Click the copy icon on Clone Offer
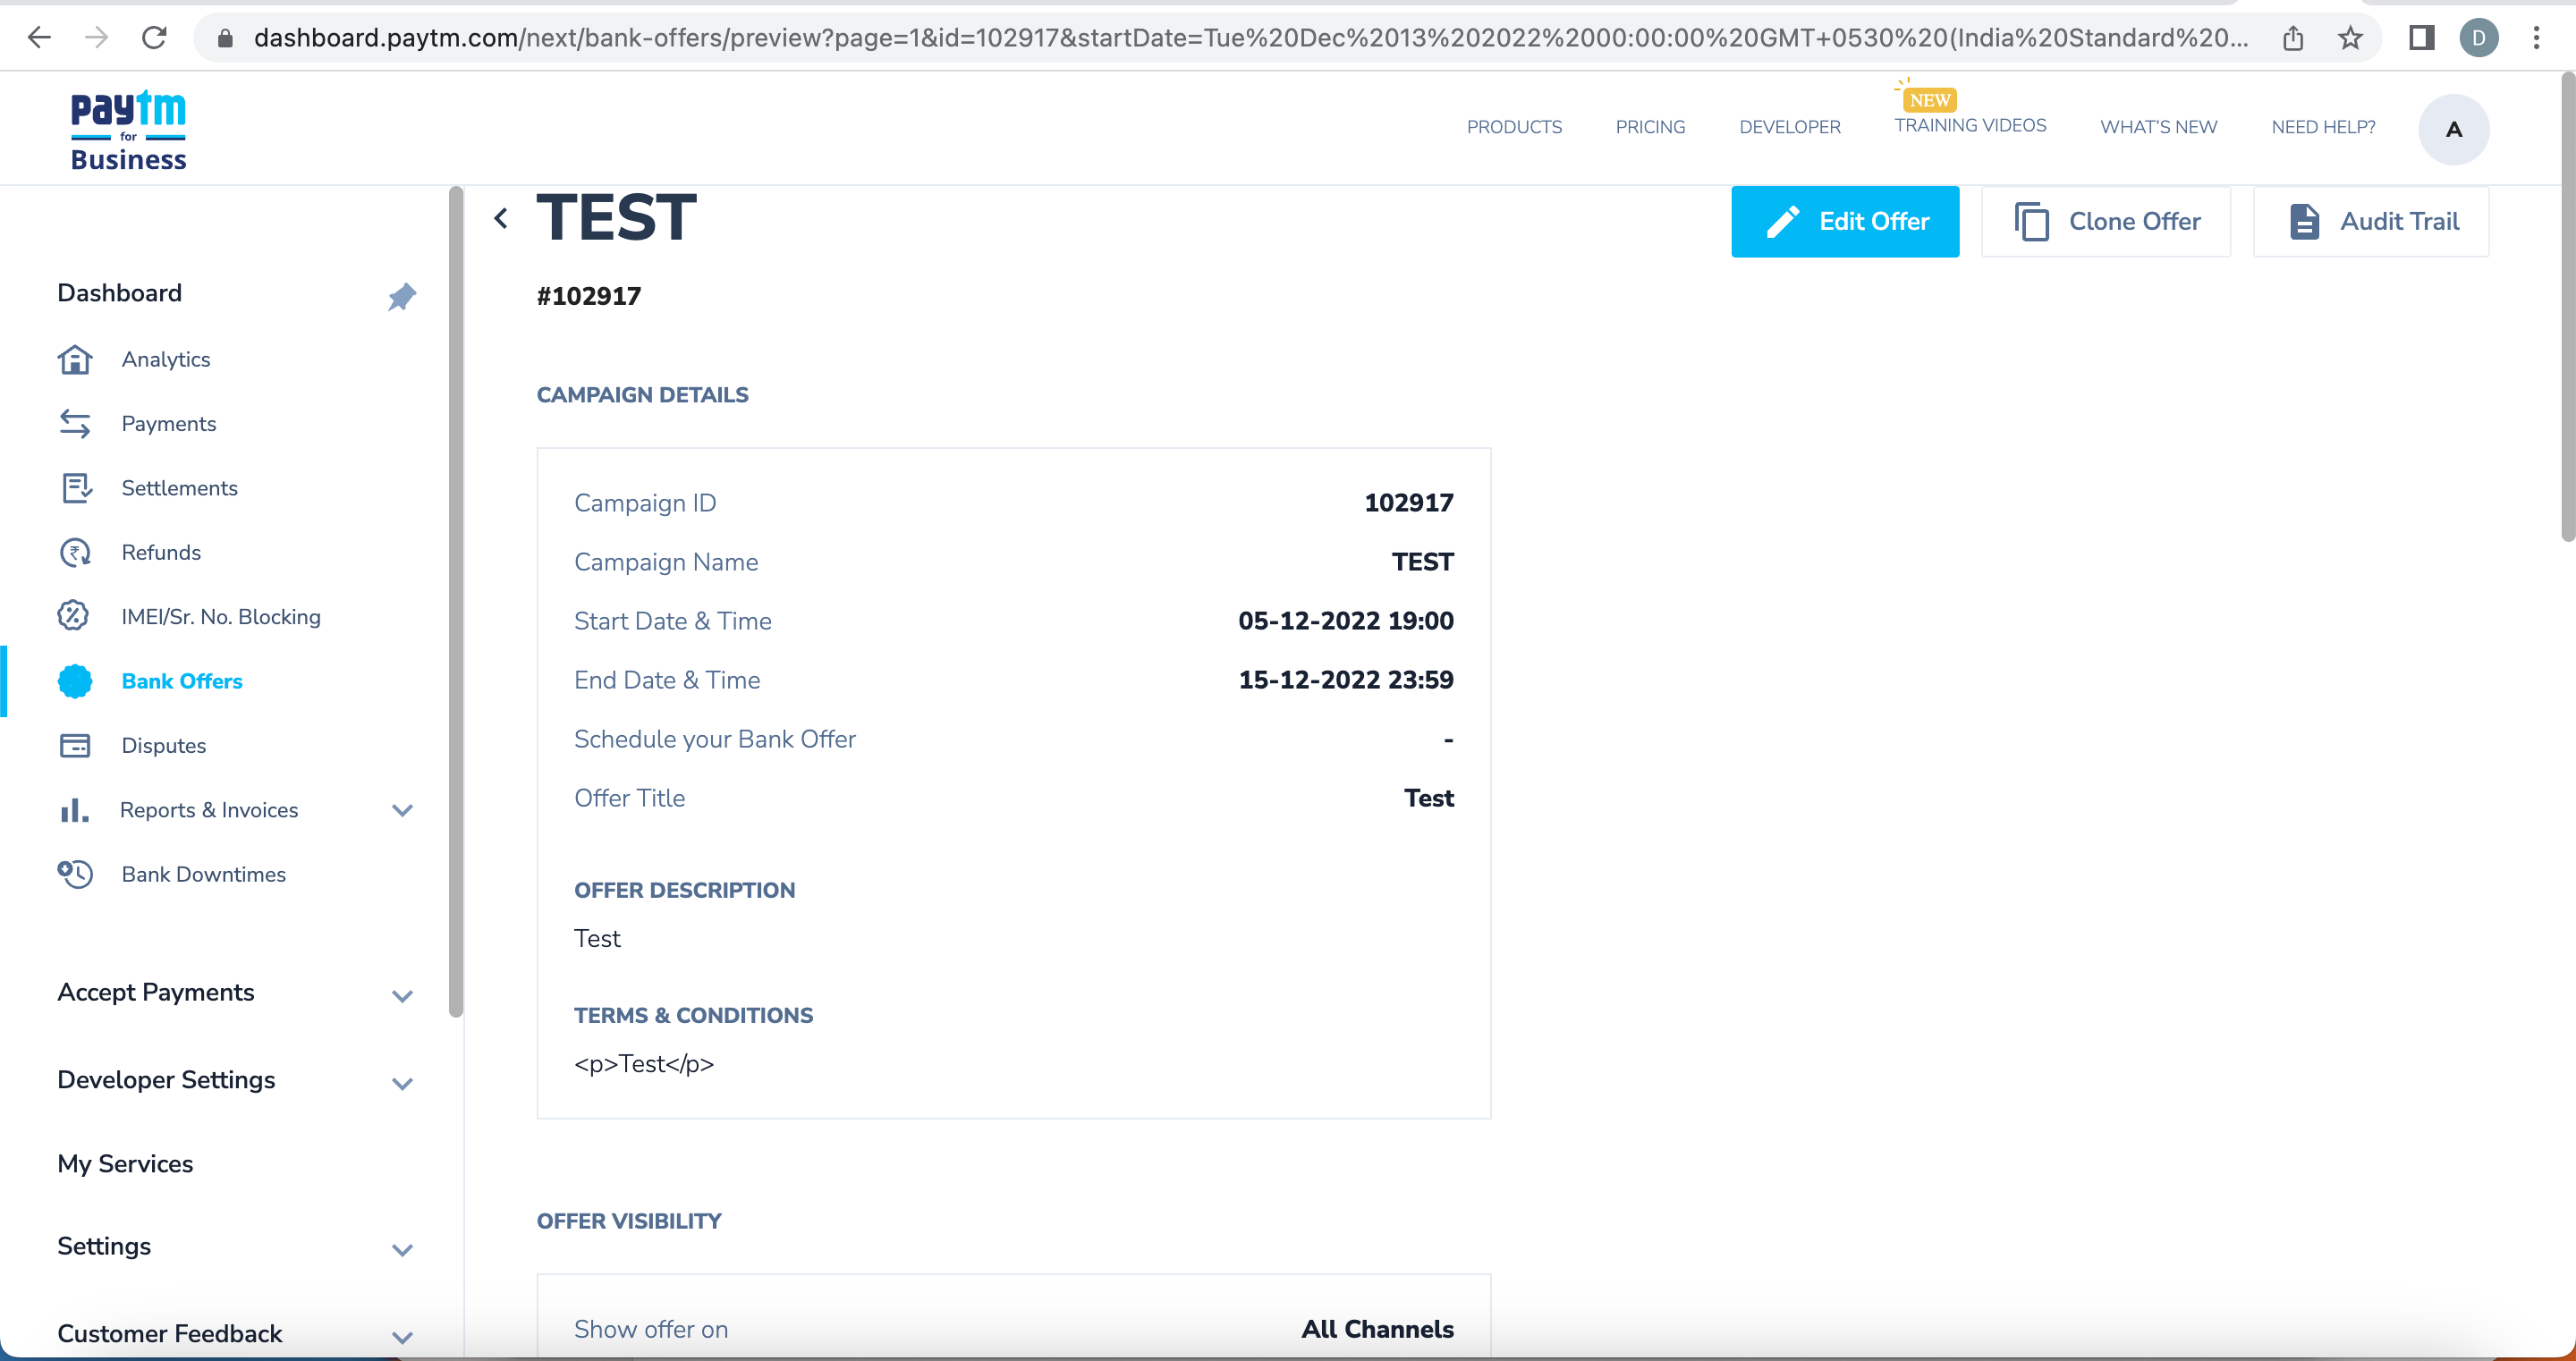The width and height of the screenshot is (2576, 1361). (2031, 221)
